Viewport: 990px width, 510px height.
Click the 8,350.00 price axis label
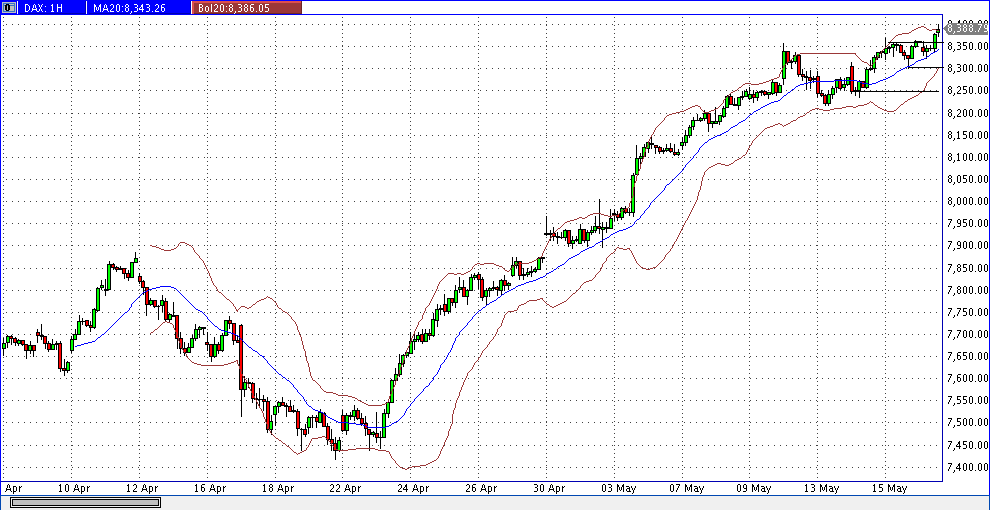(967, 46)
